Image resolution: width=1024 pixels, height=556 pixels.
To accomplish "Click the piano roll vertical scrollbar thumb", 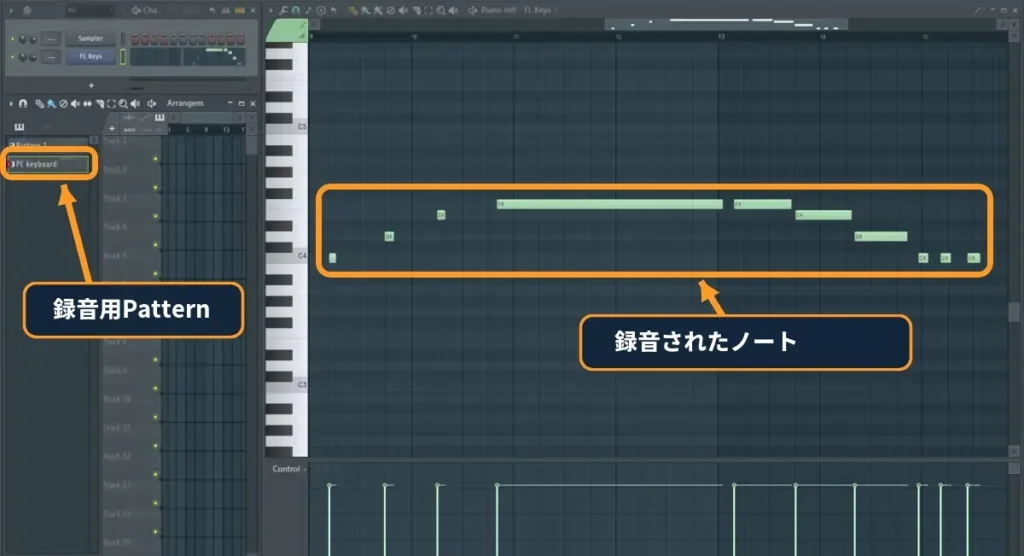I will pos(1014,312).
